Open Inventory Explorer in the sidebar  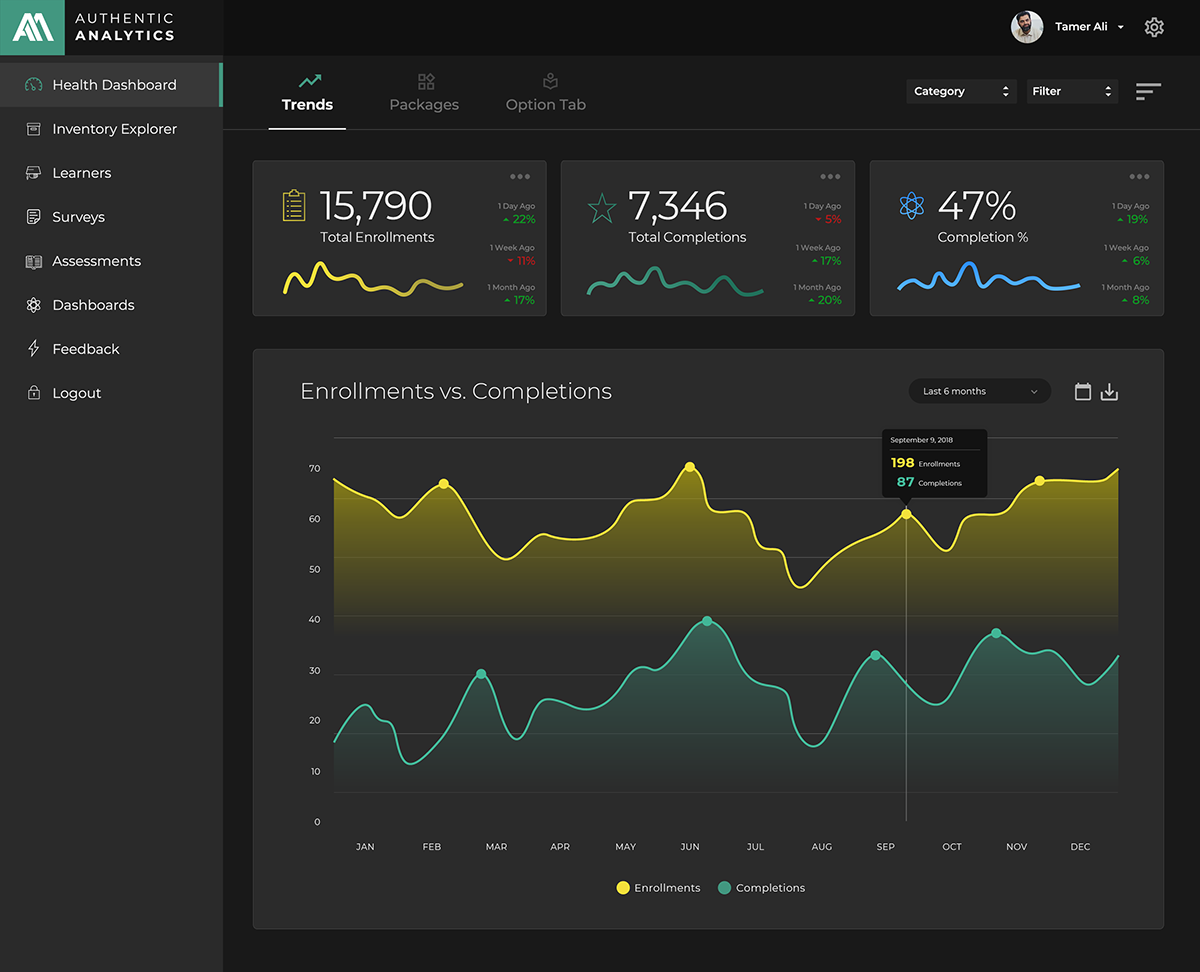[113, 129]
